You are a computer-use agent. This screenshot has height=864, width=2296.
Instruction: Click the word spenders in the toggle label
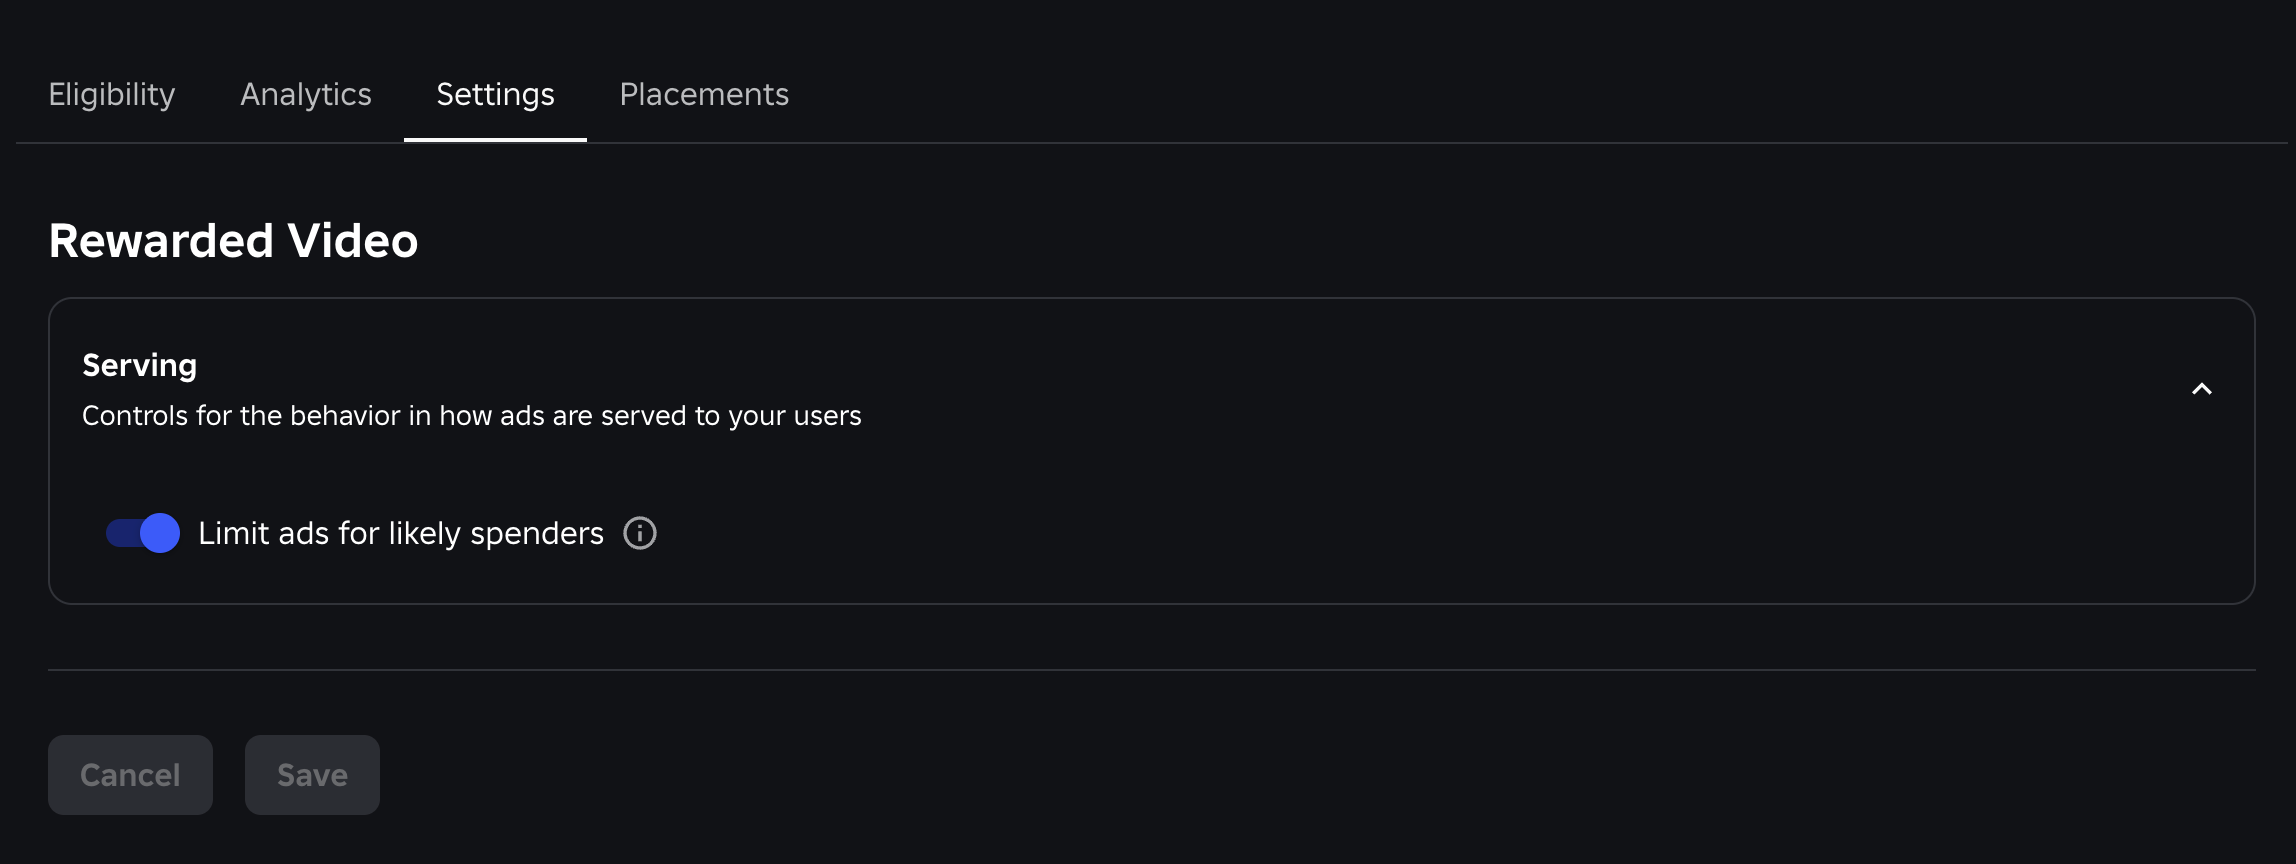pyautogui.click(x=537, y=534)
